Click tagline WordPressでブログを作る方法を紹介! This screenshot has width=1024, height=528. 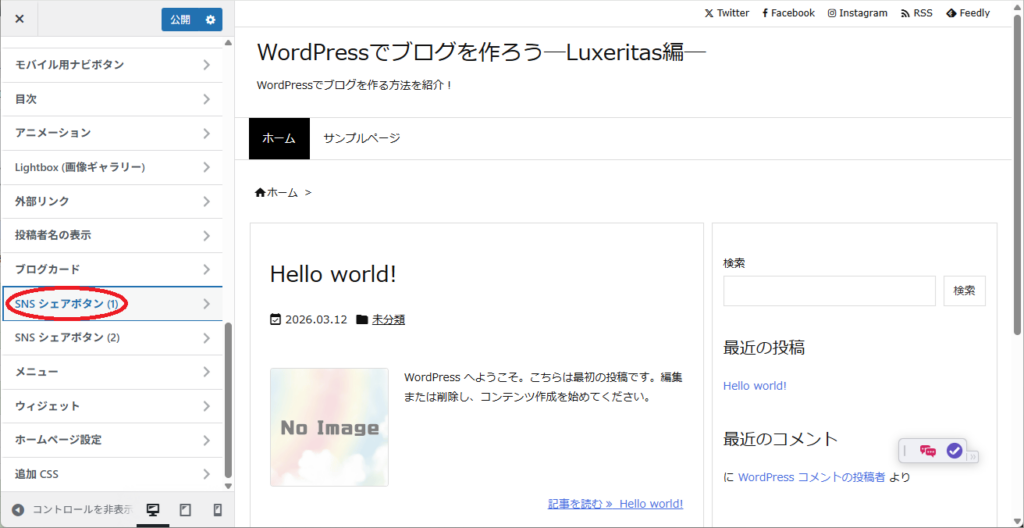pos(355,86)
